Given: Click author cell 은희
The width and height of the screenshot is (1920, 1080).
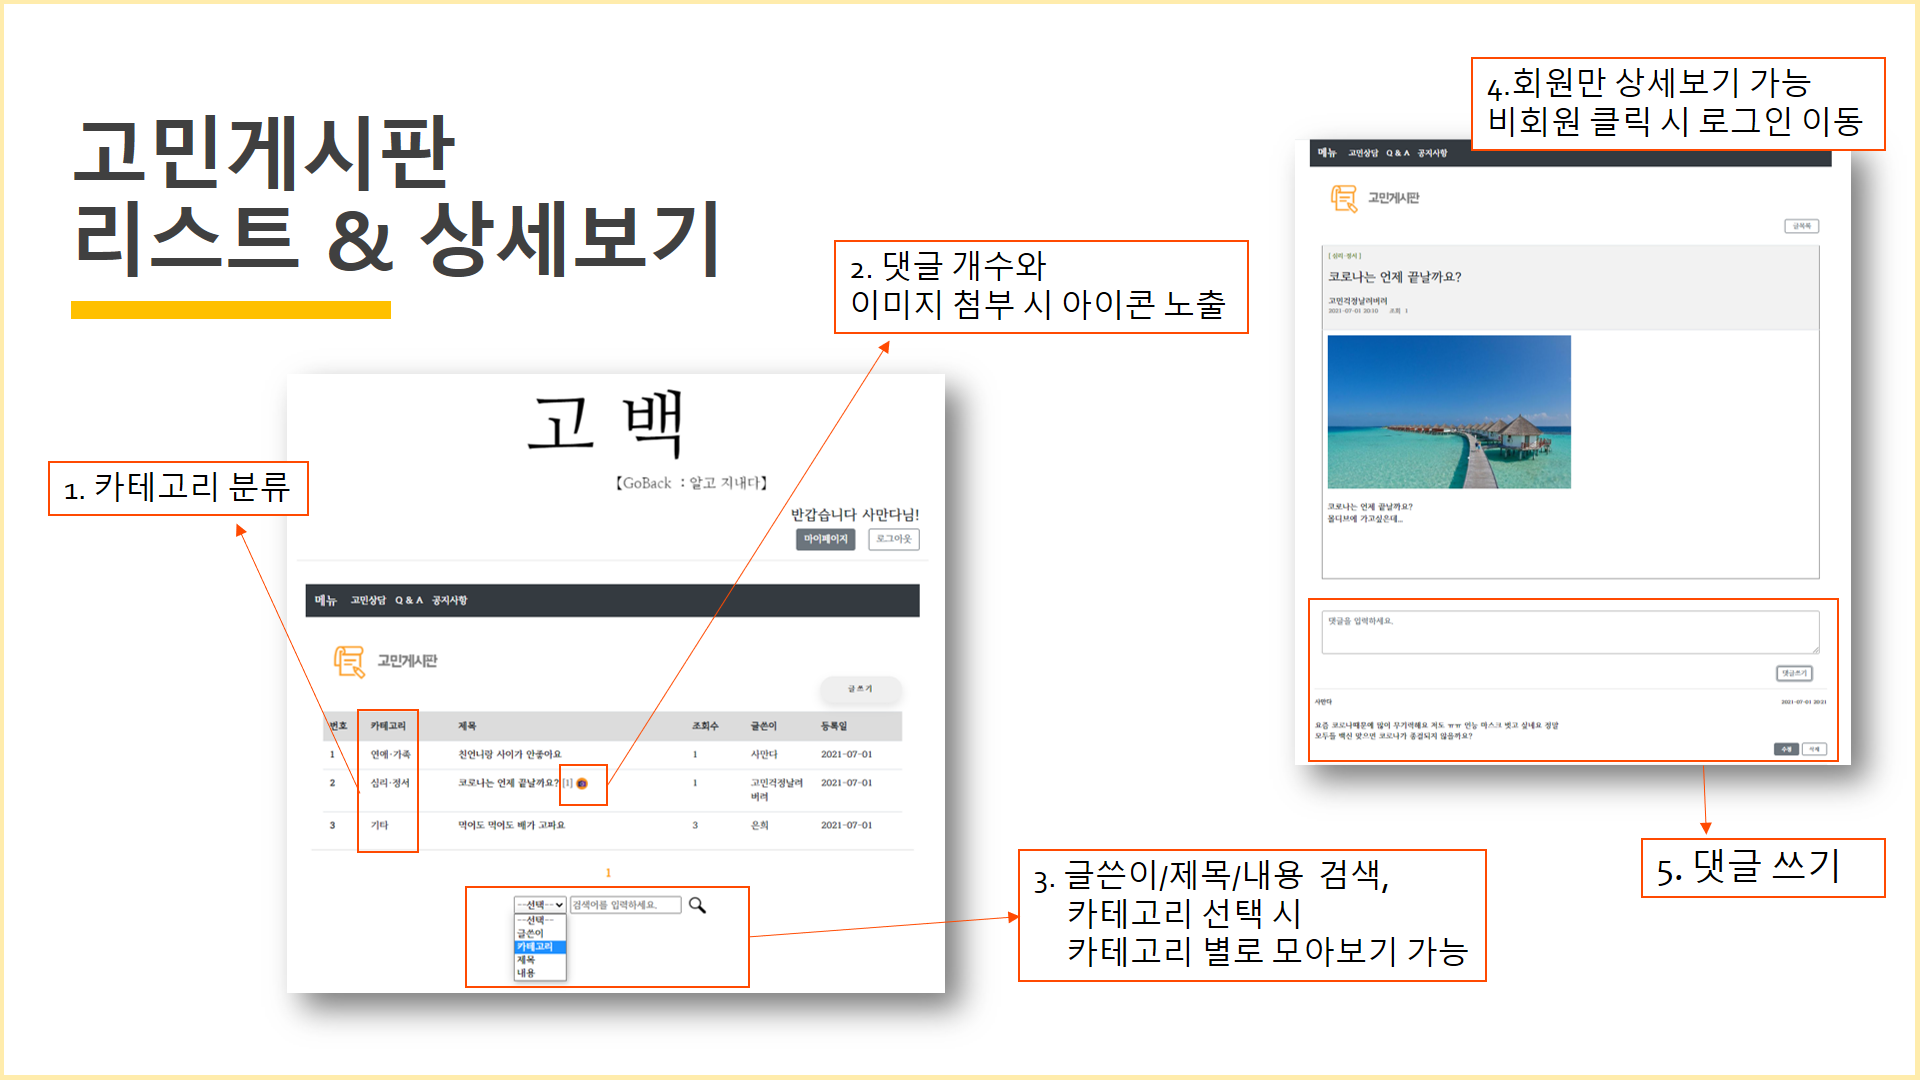Looking at the screenshot, I should click(x=760, y=825).
